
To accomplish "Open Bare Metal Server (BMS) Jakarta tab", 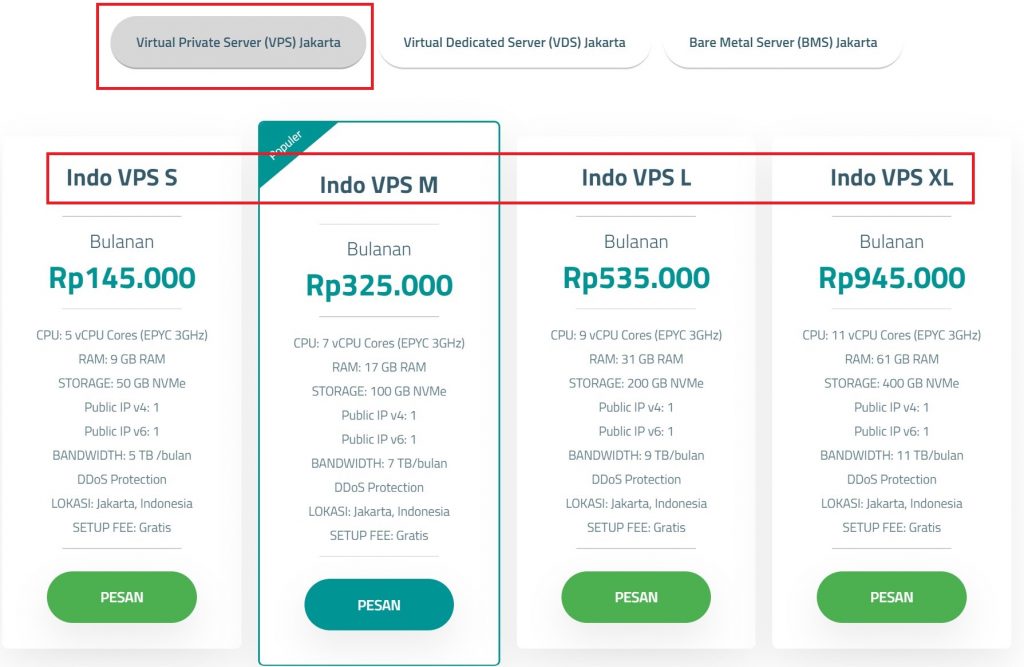I will click(x=783, y=43).
